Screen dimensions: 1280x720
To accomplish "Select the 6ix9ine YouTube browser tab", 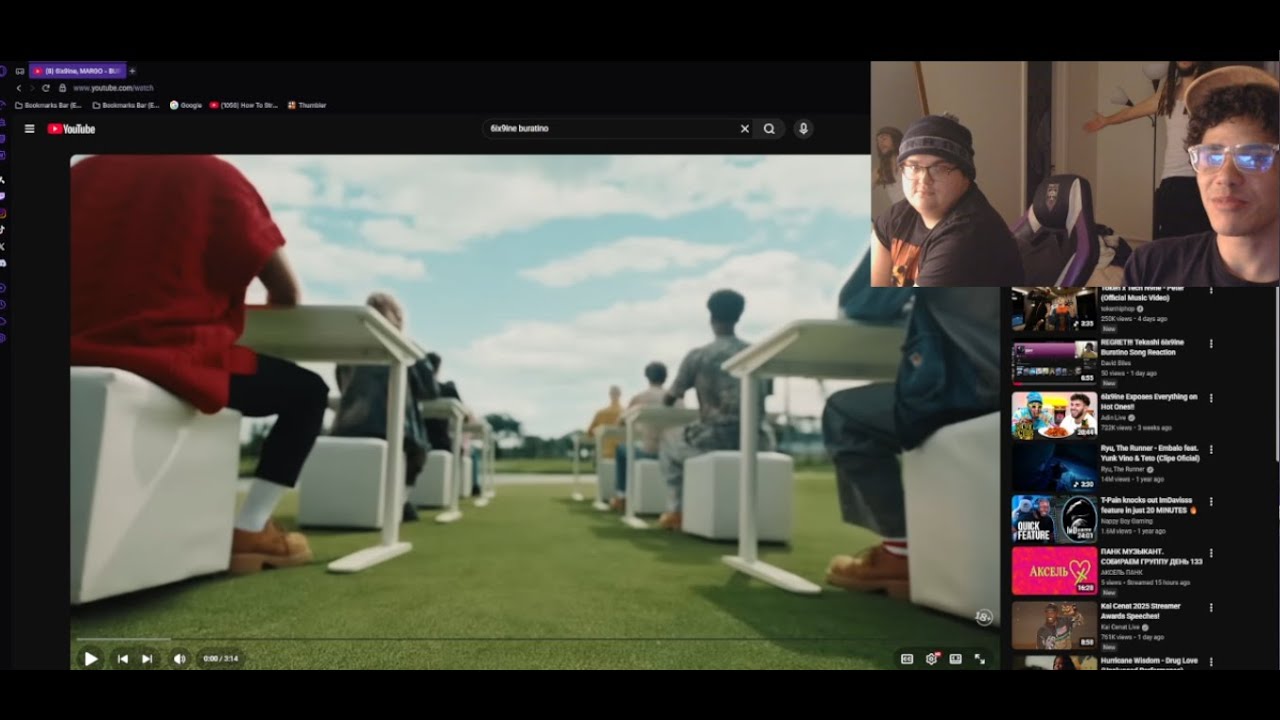I will [77, 71].
